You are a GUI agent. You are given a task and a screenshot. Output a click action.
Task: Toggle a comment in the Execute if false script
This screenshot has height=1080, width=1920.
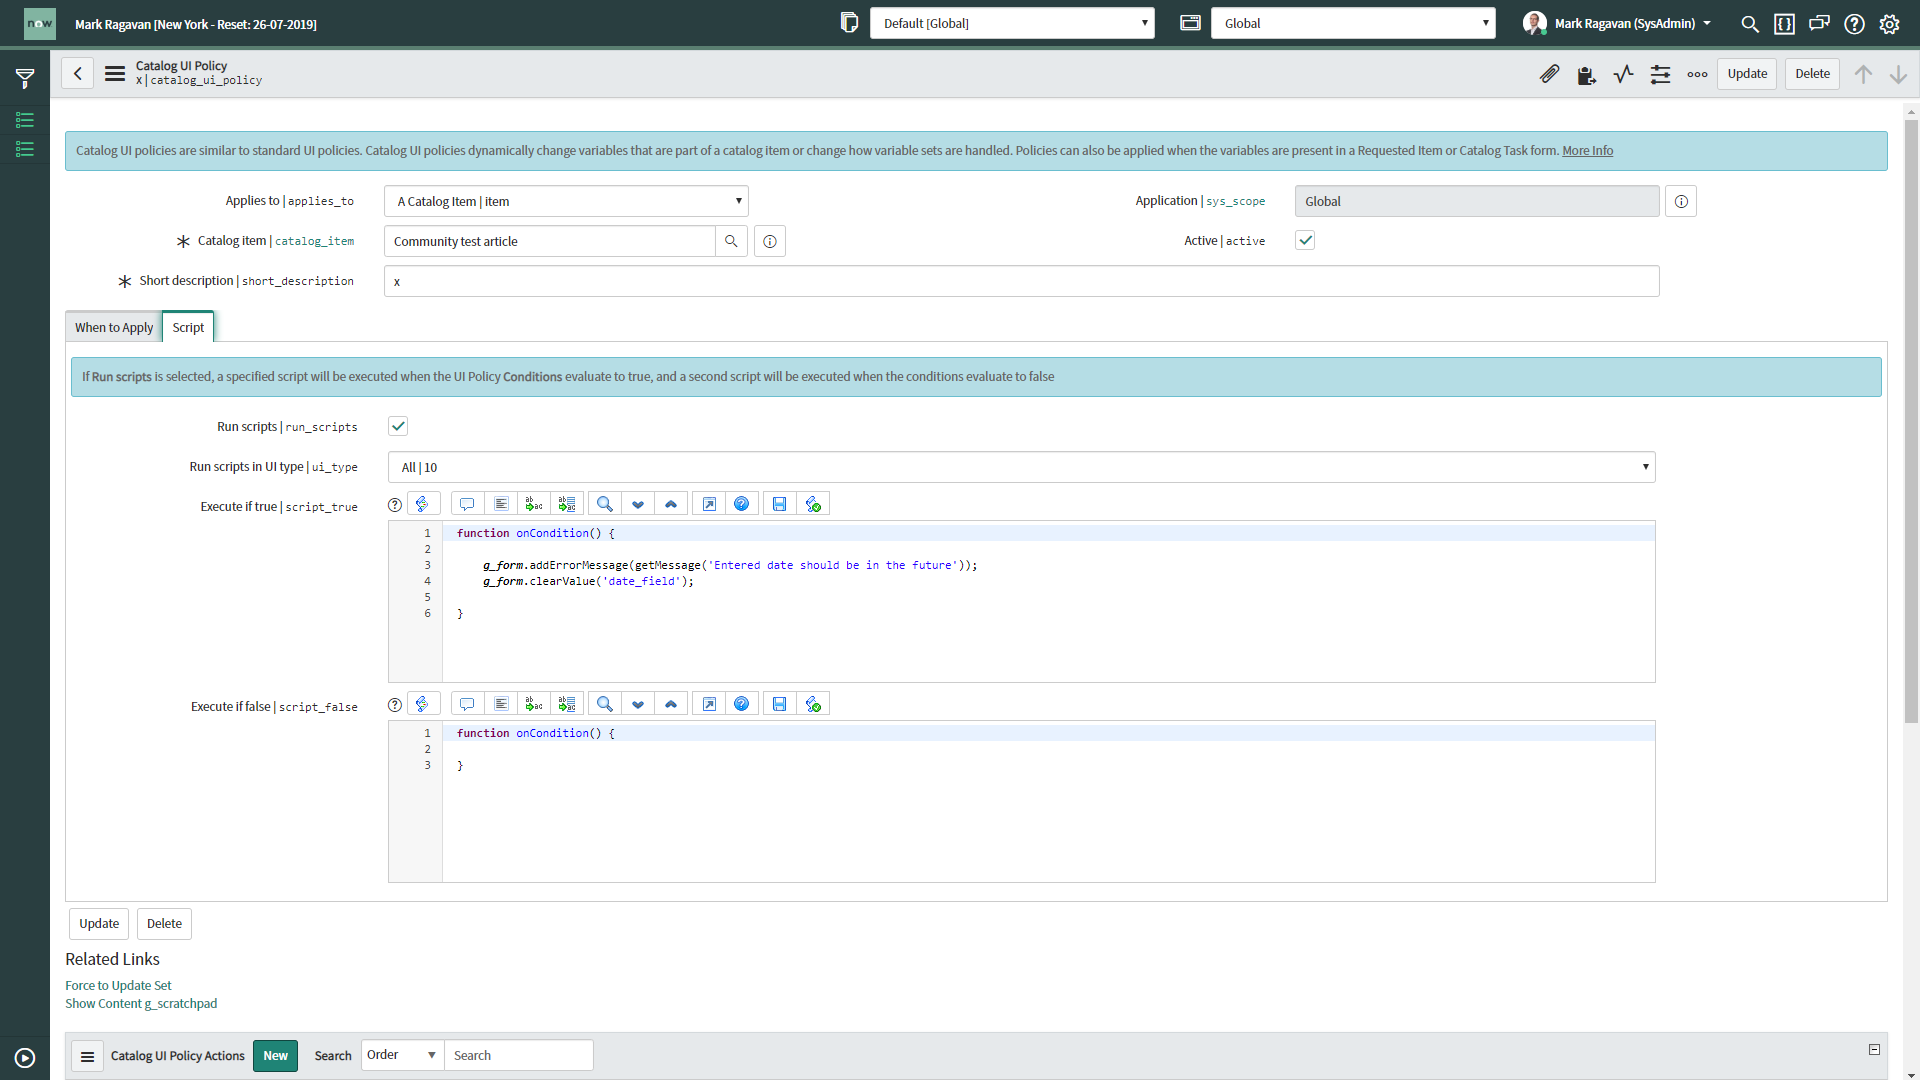click(x=467, y=703)
